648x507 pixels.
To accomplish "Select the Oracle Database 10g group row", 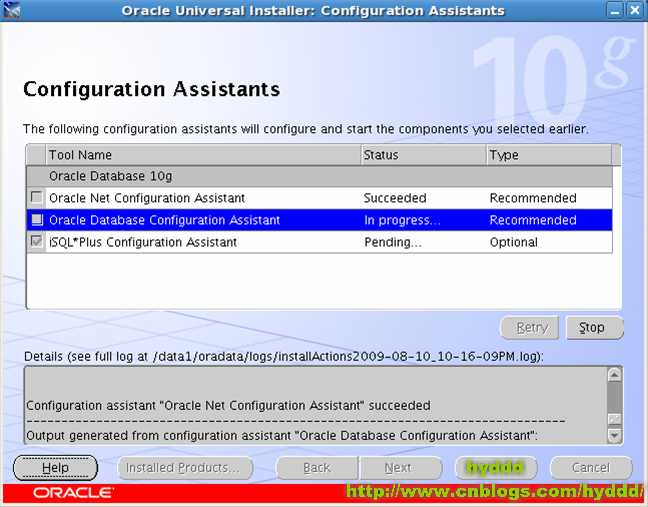I will point(319,176).
